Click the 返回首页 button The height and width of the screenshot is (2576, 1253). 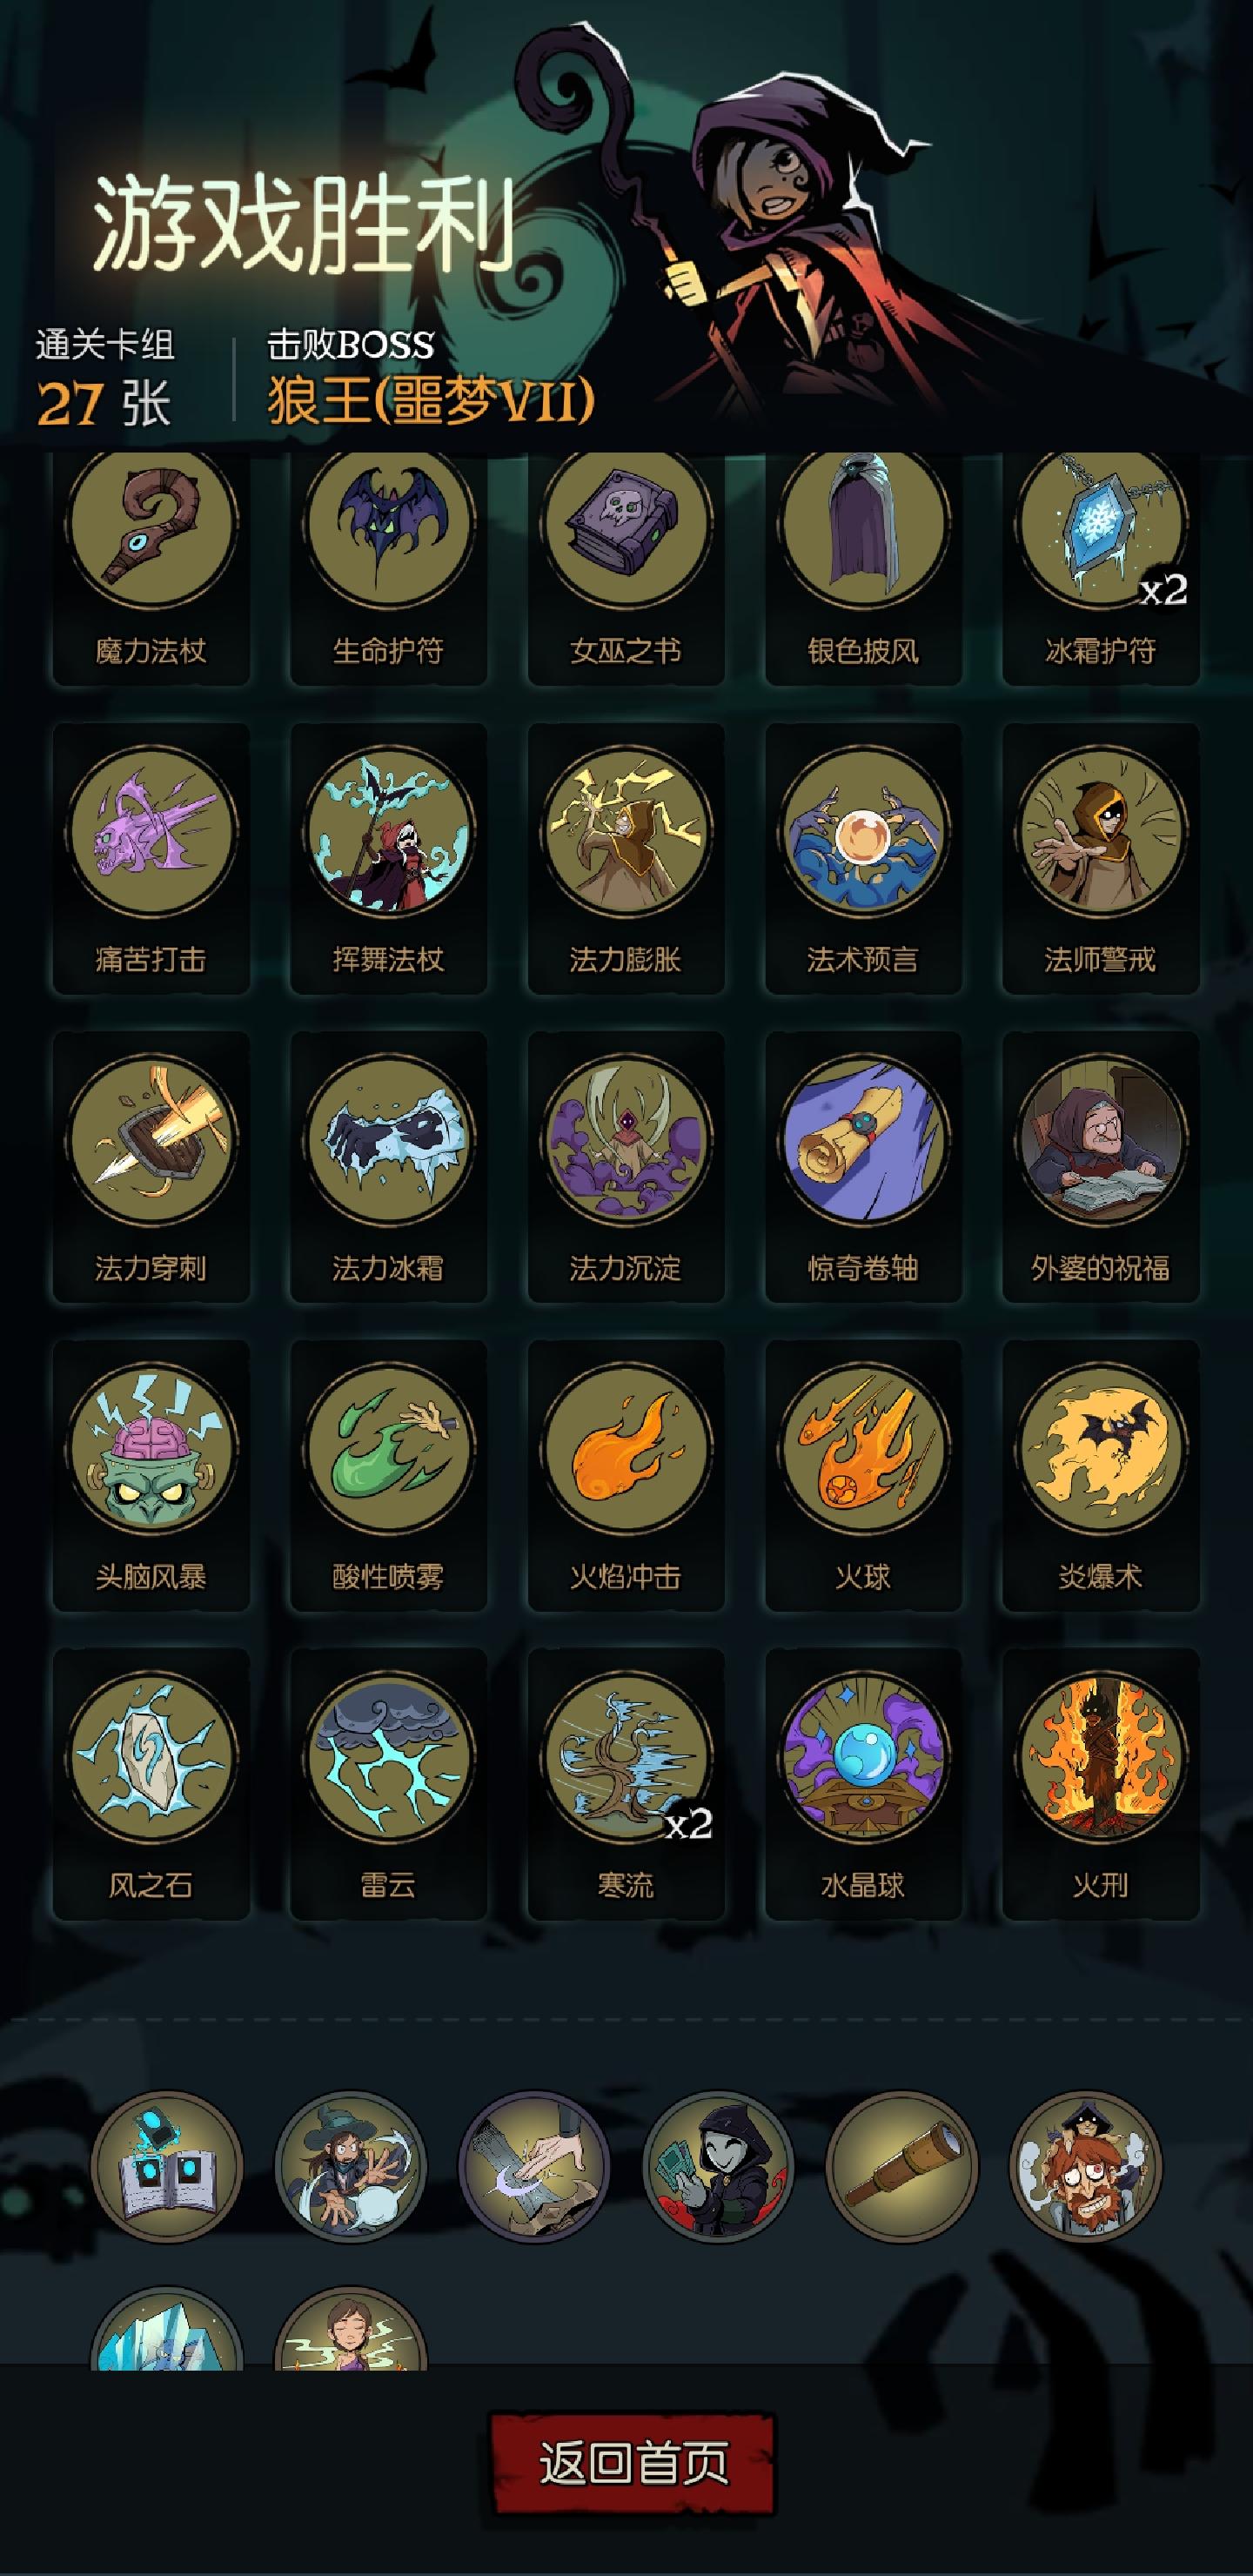tap(633, 2462)
